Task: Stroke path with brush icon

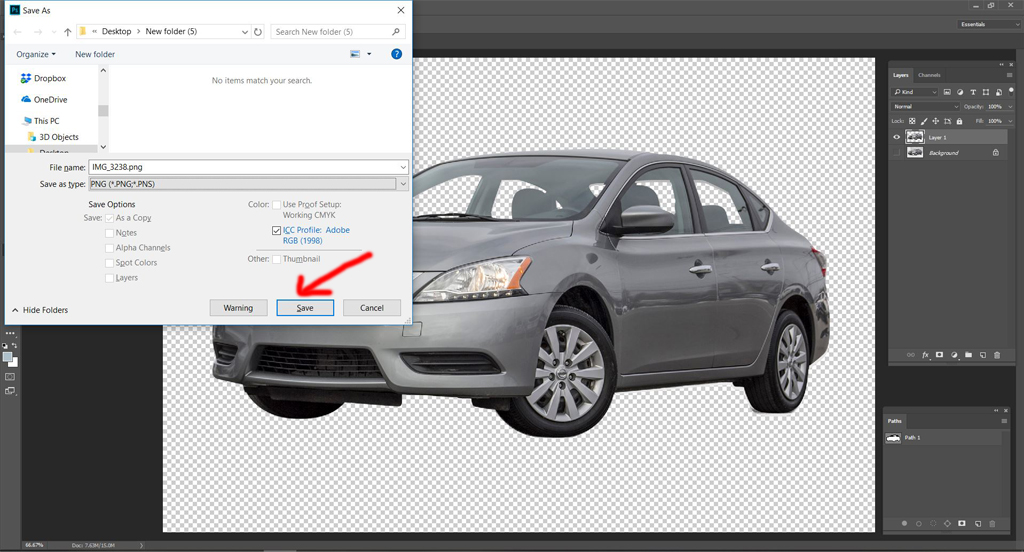Action: (x=919, y=523)
